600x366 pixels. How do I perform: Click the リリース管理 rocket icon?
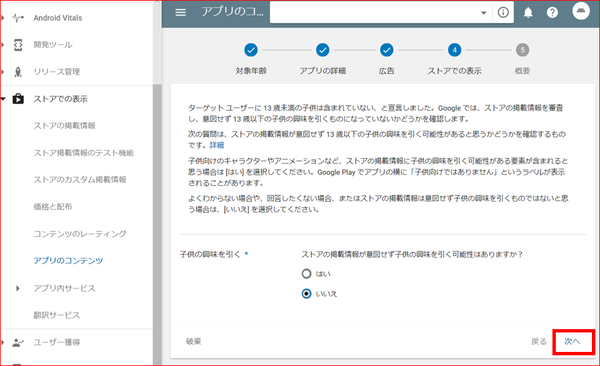click(18, 72)
